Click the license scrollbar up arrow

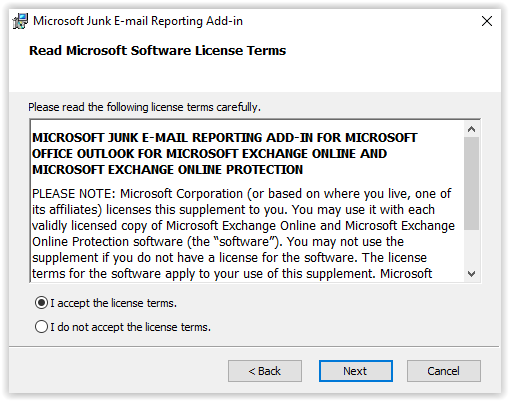[471, 129]
